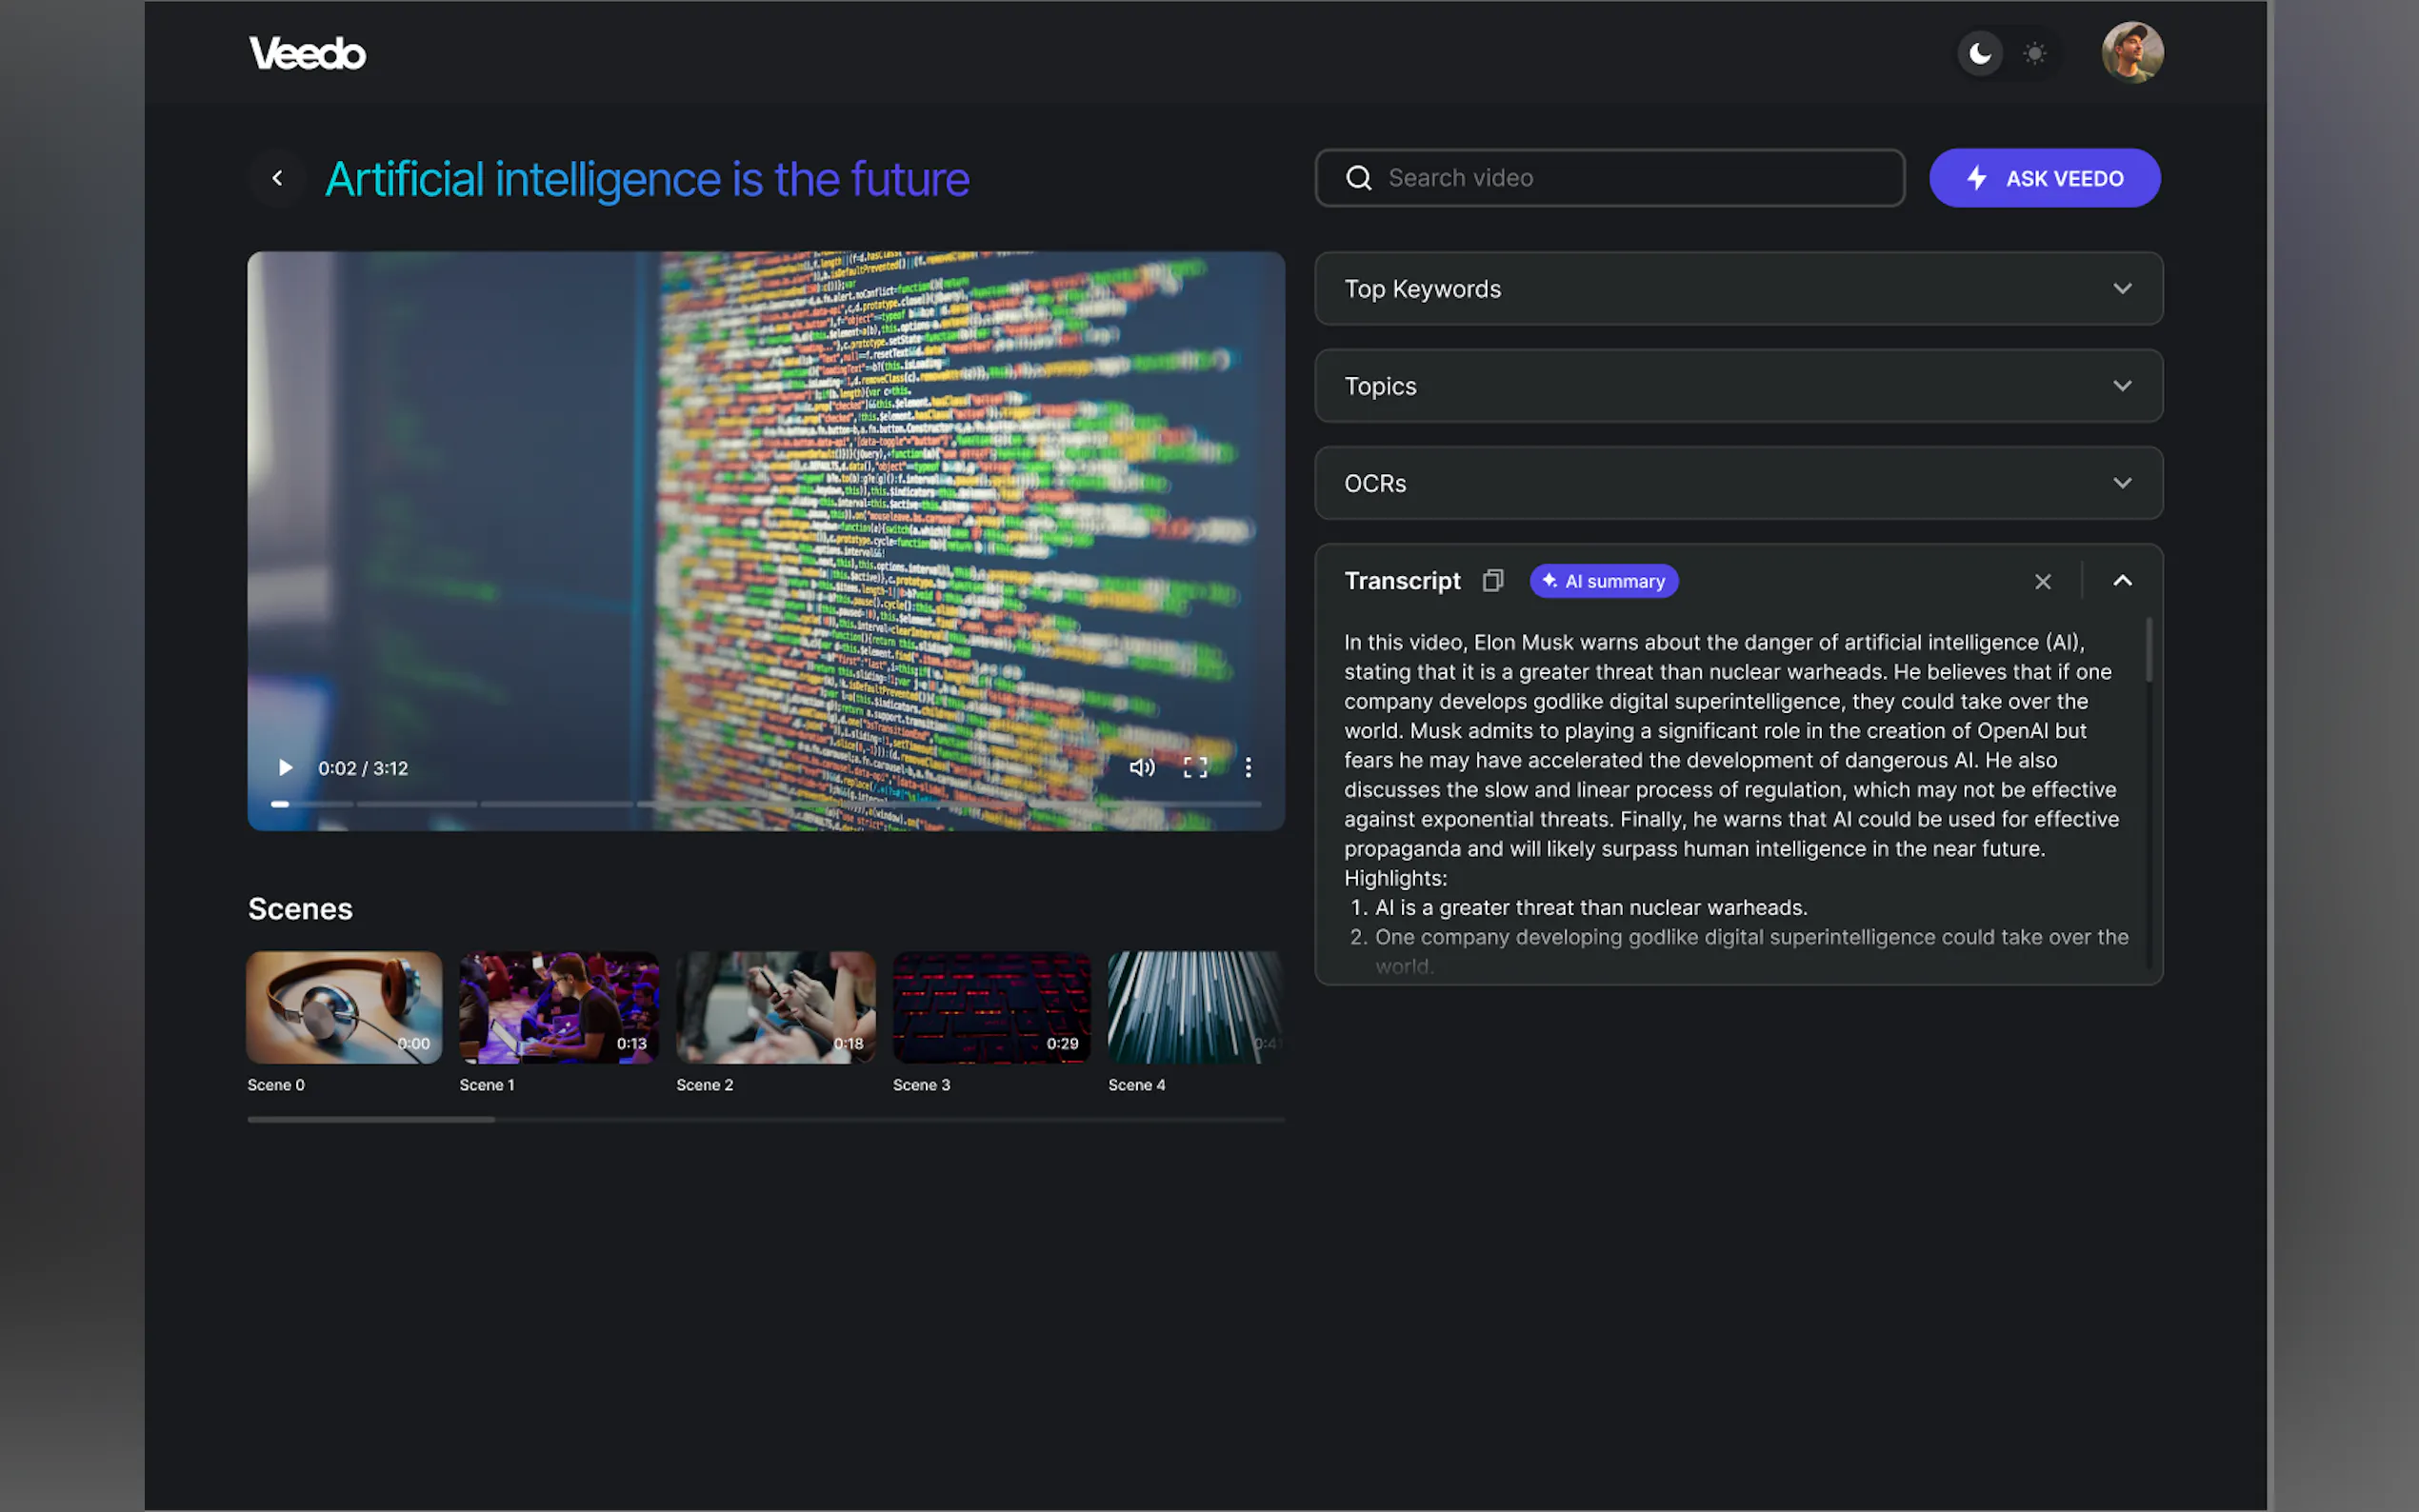Click the video progress bar
Viewport: 2419px width, 1512px height.
coord(765,803)
